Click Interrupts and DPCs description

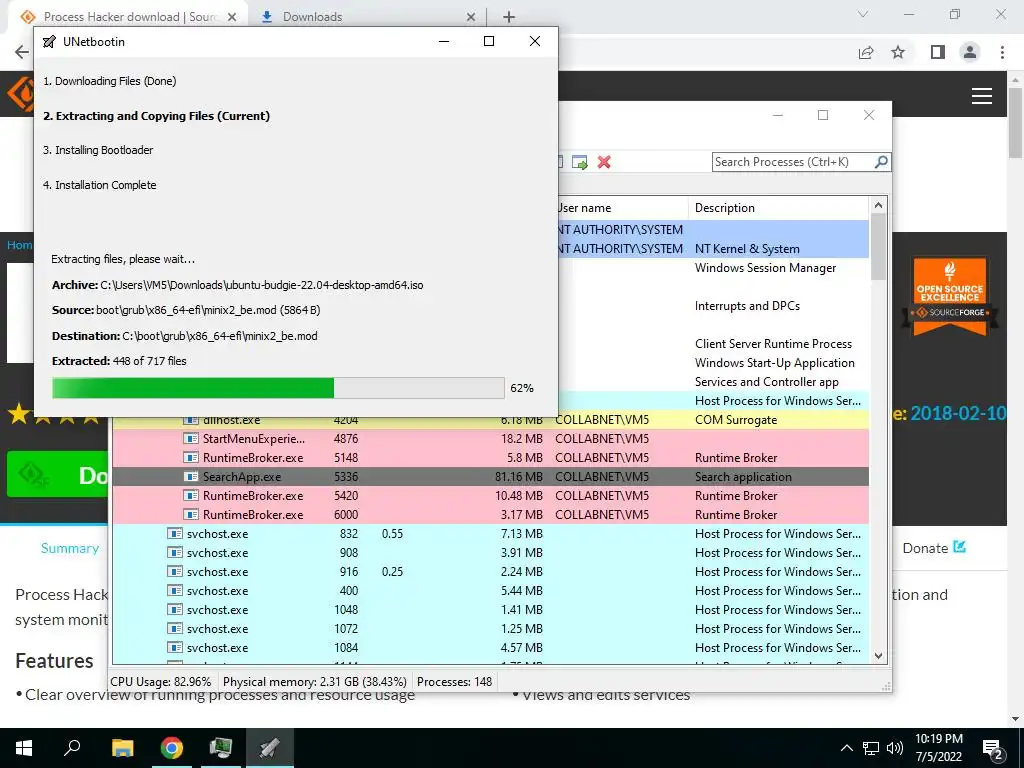pos(747,306)
